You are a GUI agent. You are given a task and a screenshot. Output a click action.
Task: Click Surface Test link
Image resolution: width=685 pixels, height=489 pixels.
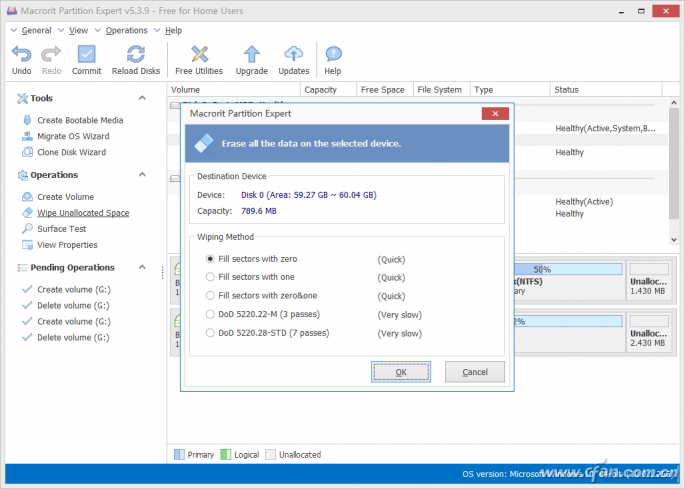62,229
